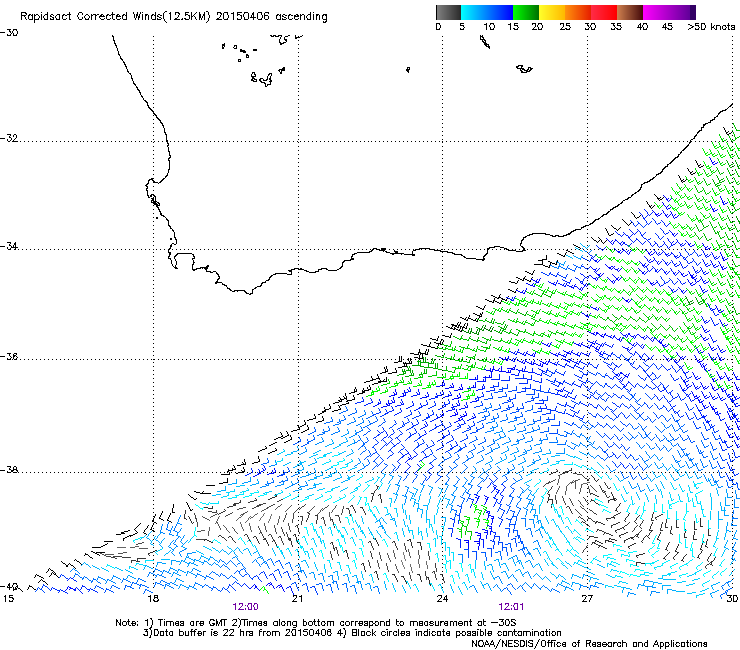740x650 pixels.
Task: Click the longitude label '24'
Action: pyautogui.click(x=442, y=599)
